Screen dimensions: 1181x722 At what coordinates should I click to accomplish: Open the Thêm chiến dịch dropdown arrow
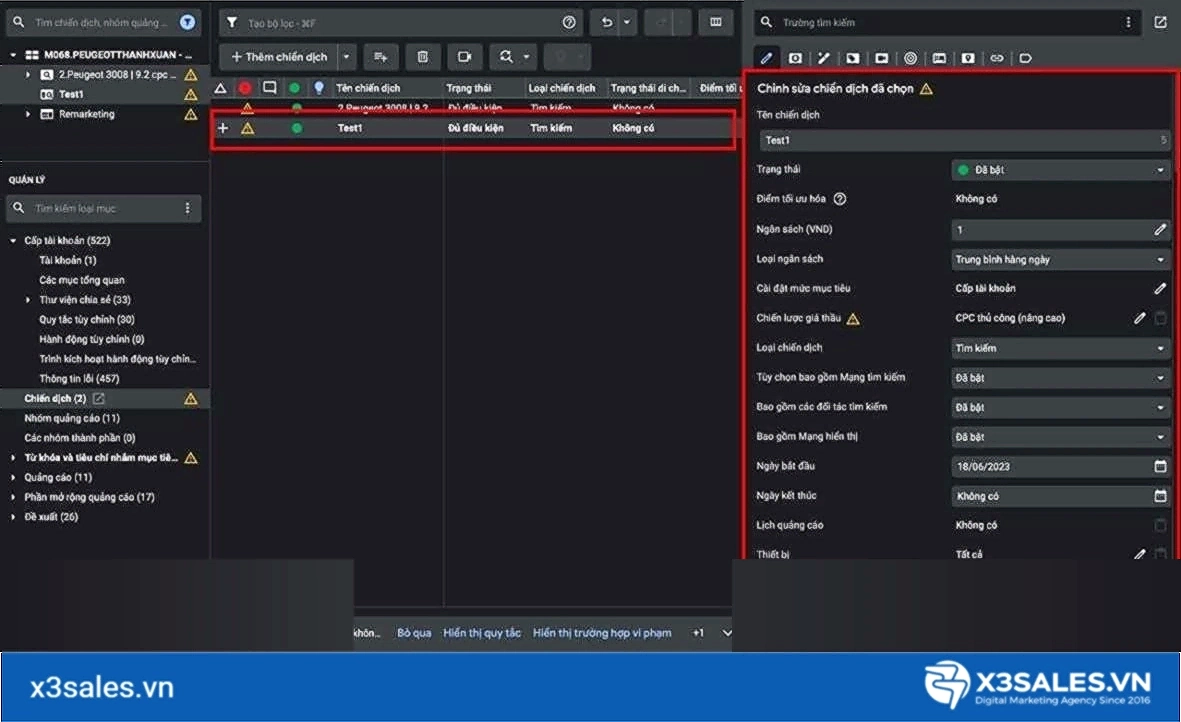[346, 57]
